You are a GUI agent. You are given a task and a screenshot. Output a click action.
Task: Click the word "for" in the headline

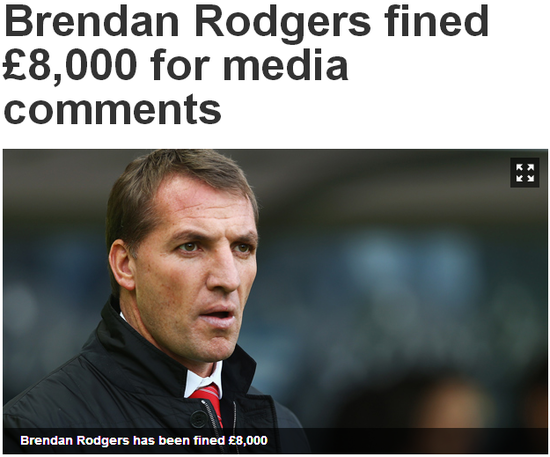181,64
